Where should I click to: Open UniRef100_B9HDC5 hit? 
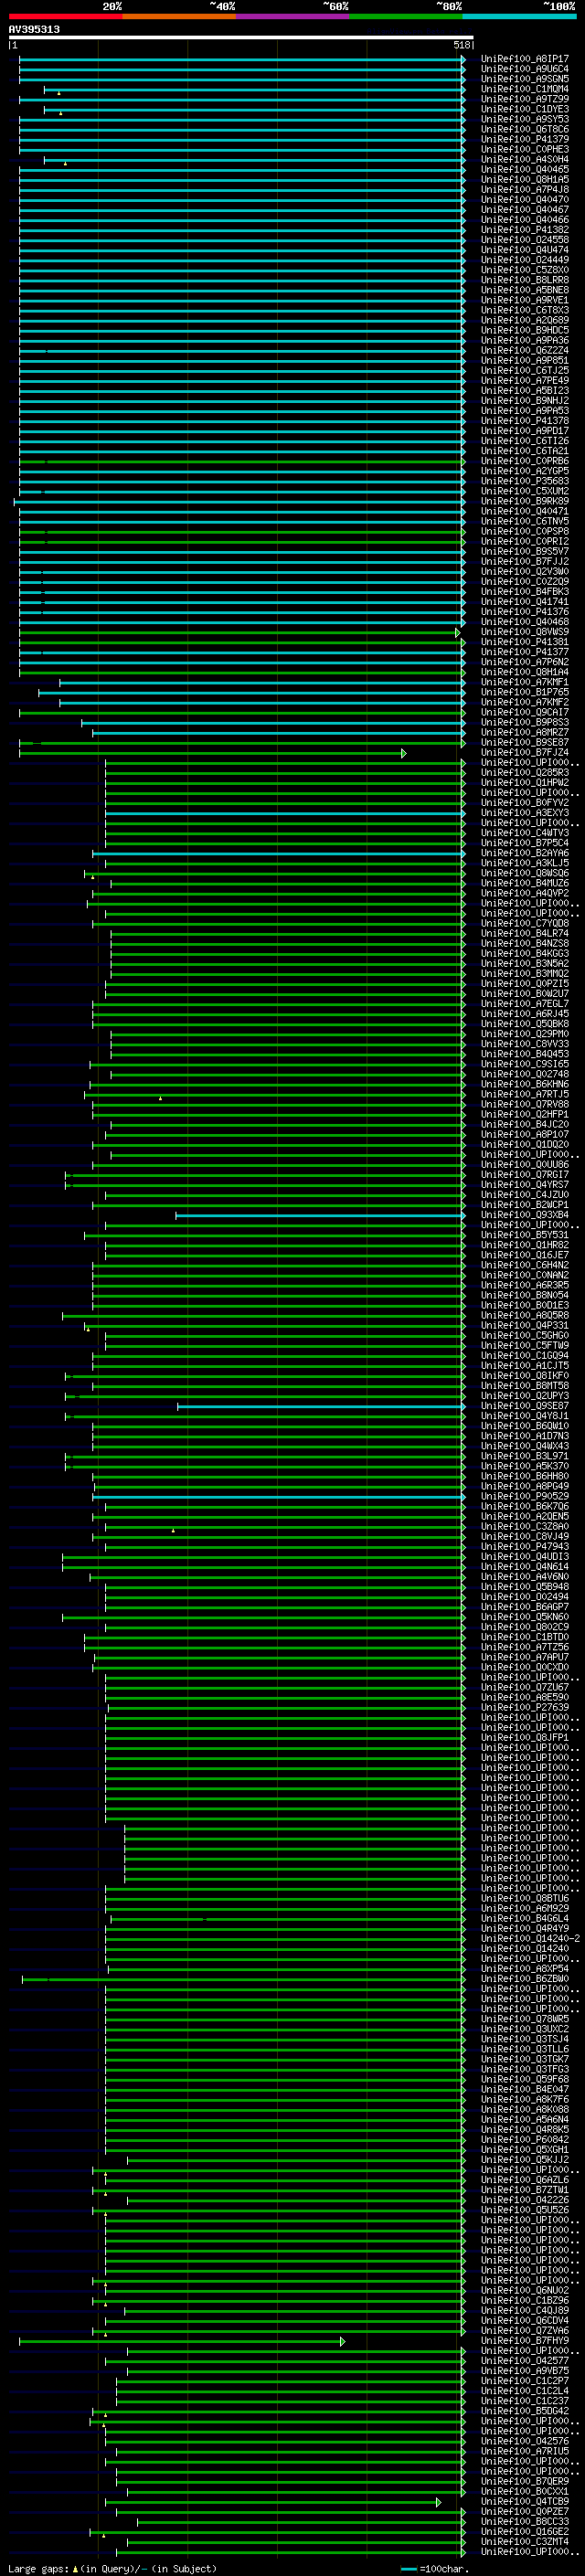pyautogui.click(x=525, y=330)
